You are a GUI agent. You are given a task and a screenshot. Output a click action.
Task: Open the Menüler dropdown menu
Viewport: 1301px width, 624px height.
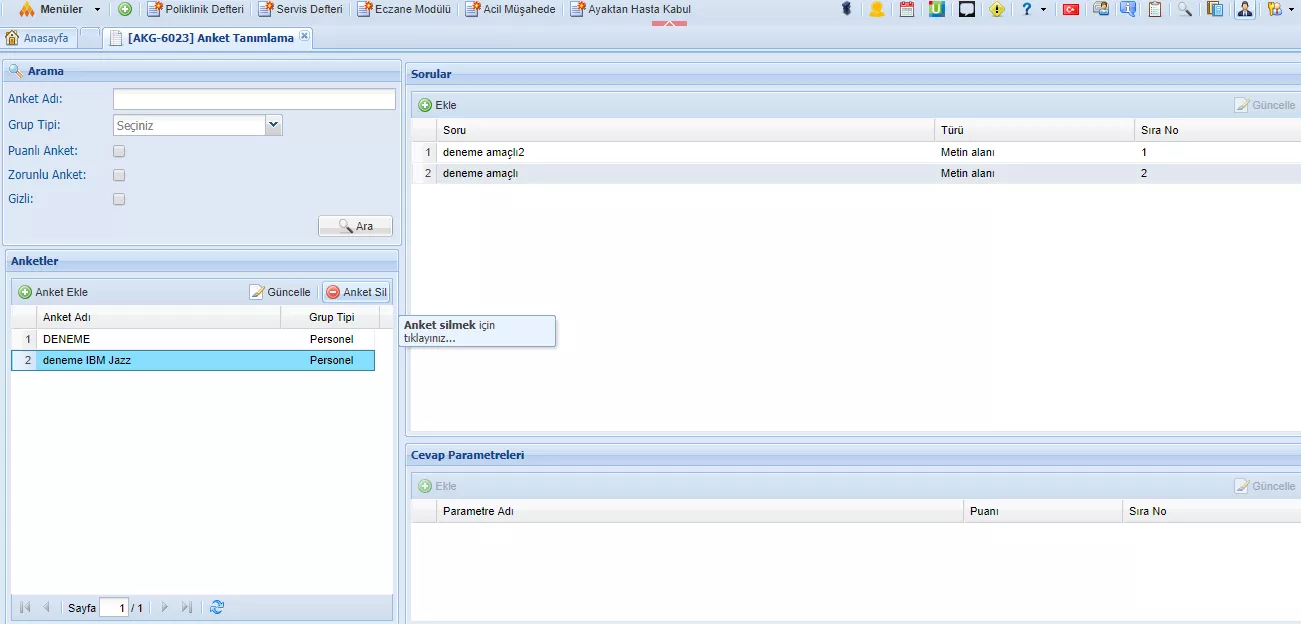tap(59, 9)
